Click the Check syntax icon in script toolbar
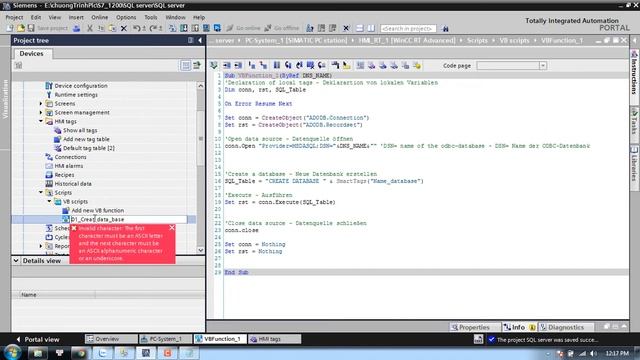 click(x=214, y=65)
